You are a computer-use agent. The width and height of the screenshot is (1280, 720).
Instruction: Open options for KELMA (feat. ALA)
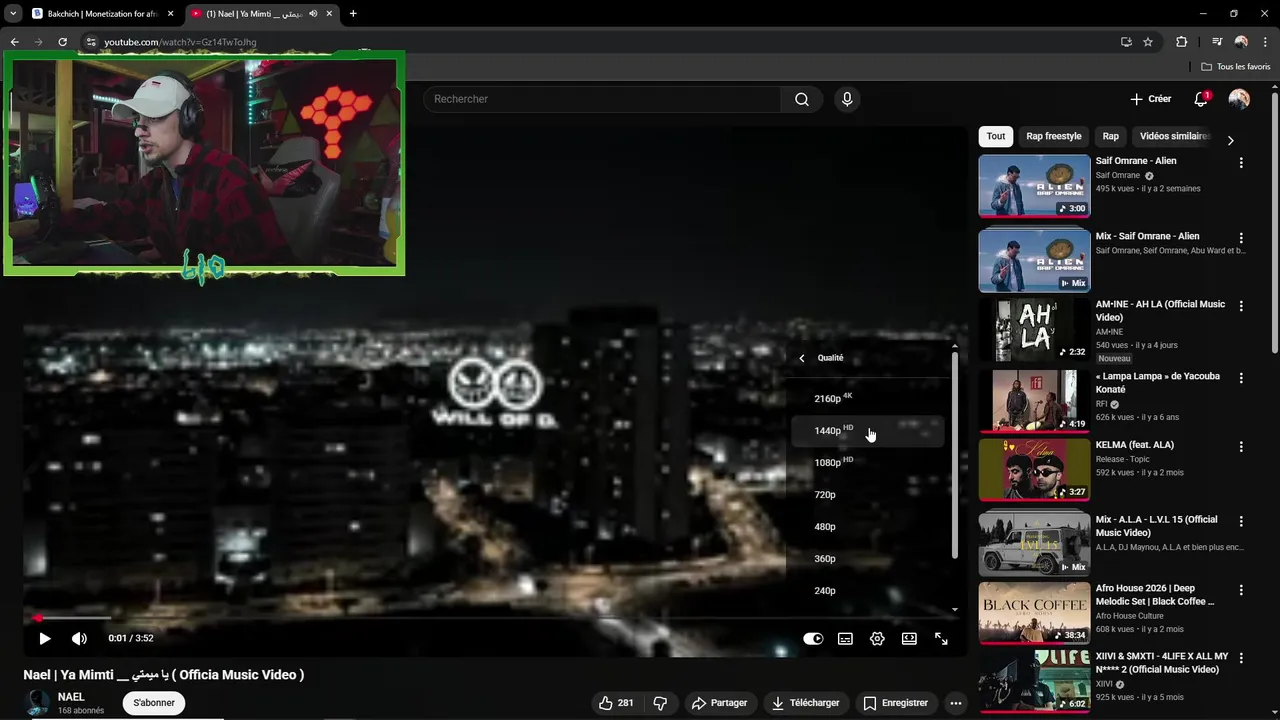click(1241, 446)
